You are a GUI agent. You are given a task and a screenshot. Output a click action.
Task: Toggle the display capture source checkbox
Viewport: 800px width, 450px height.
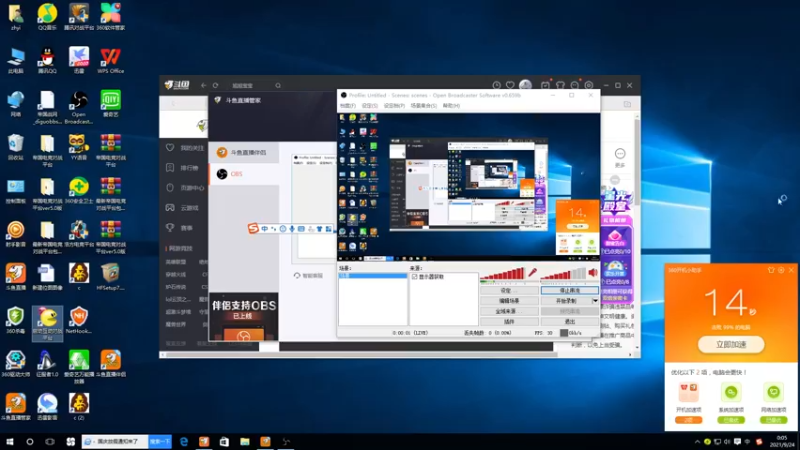pos(415,277)
